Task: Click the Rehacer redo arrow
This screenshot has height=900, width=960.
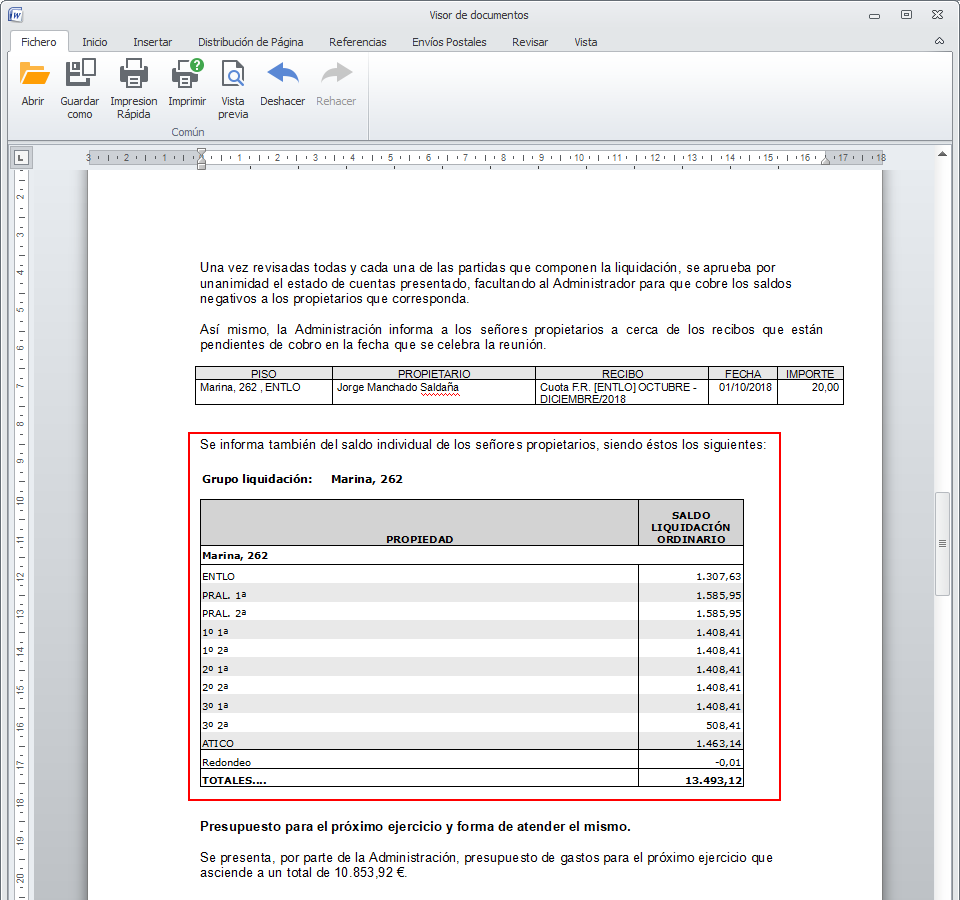Action: (x=336, y=75)
